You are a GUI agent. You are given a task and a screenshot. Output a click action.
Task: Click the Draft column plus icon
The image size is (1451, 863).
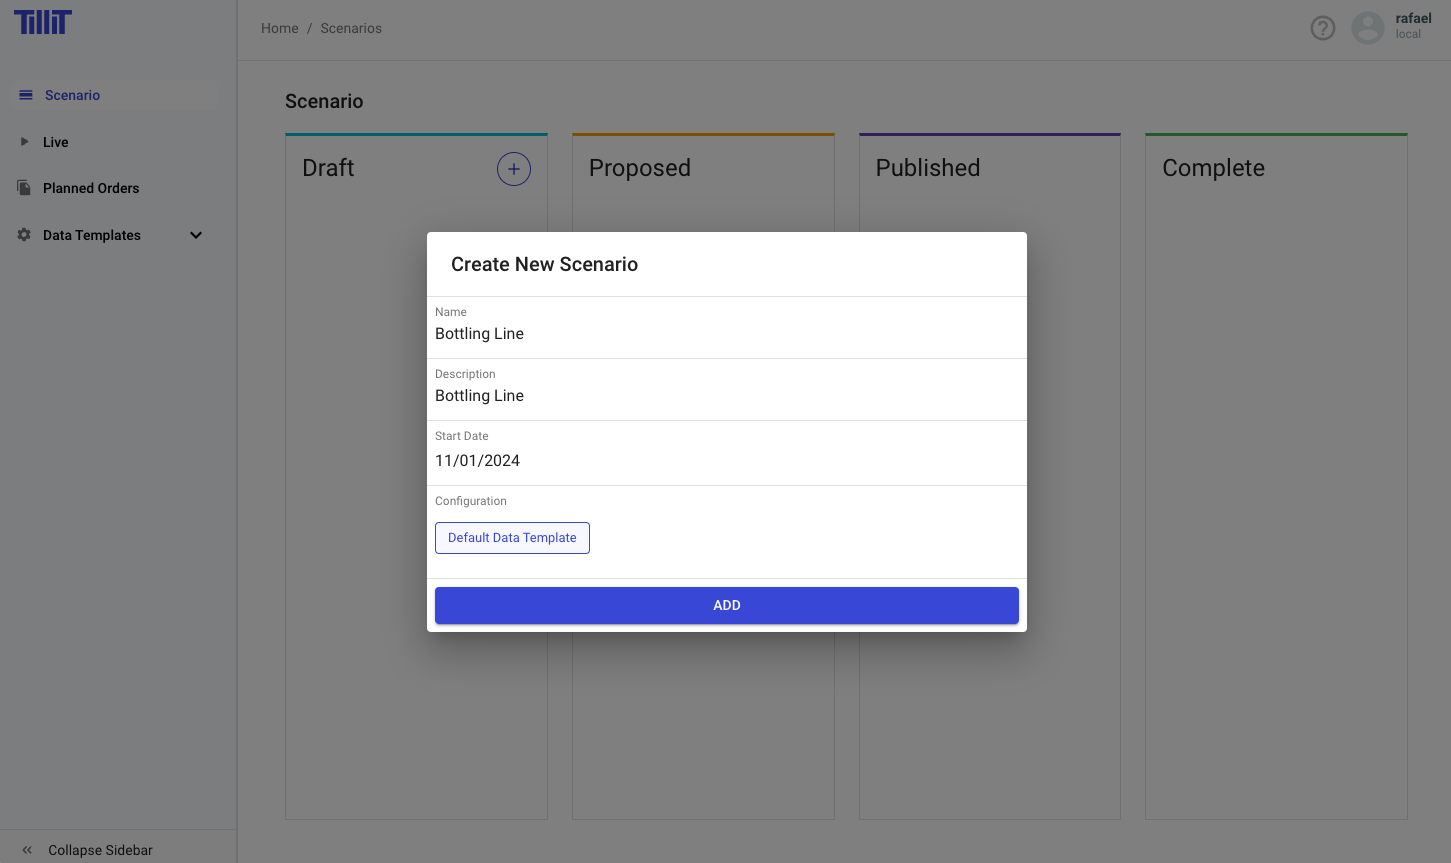pyautogui.click(x=514, y=169)
